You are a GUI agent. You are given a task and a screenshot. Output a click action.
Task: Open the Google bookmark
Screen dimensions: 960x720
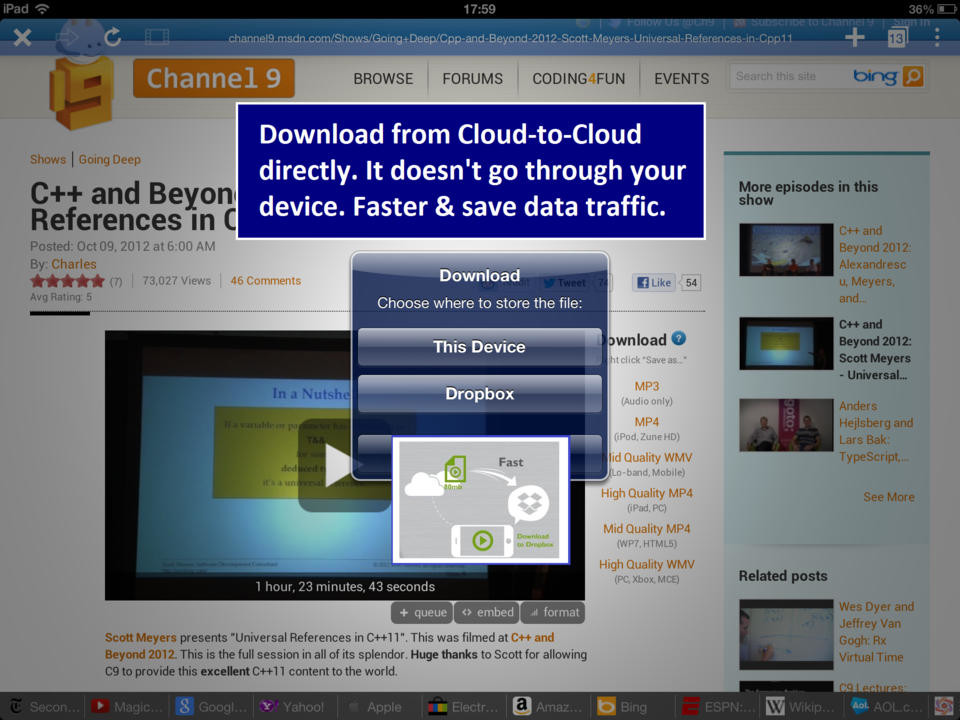(x=211, y=707)
